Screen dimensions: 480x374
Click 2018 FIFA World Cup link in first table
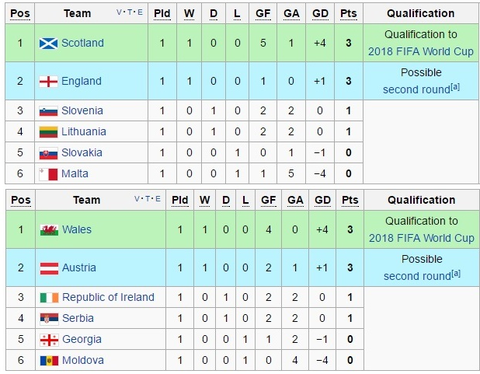click(421, 52)
